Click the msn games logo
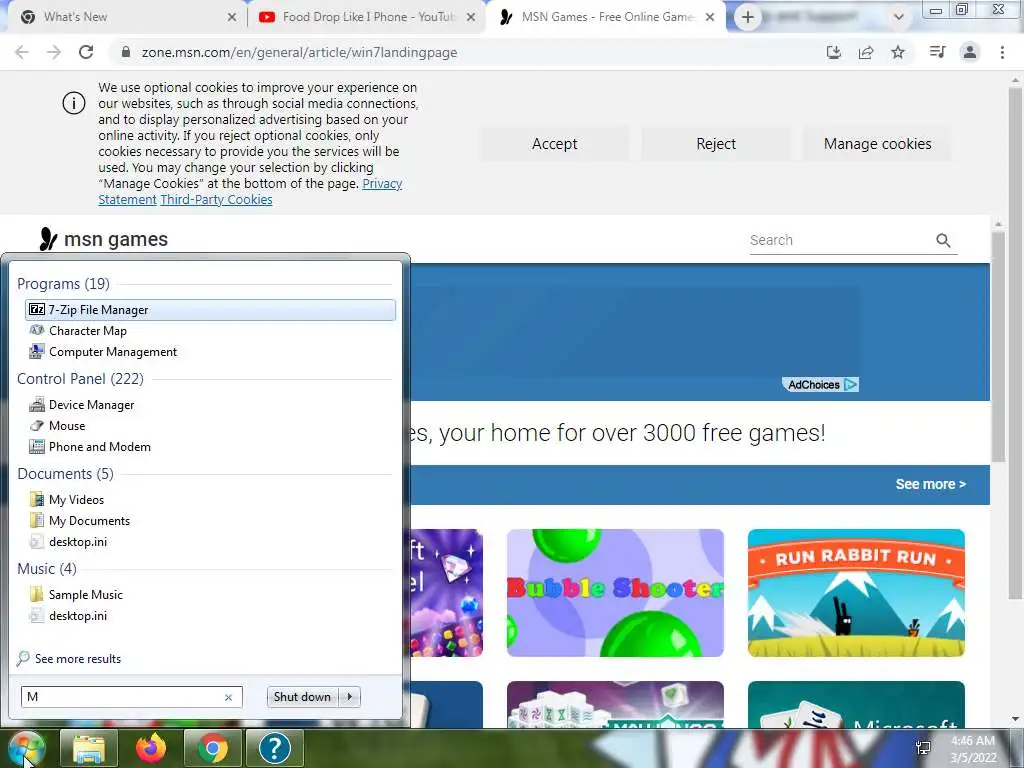1024x768 pixels. (x=103, y=239)
